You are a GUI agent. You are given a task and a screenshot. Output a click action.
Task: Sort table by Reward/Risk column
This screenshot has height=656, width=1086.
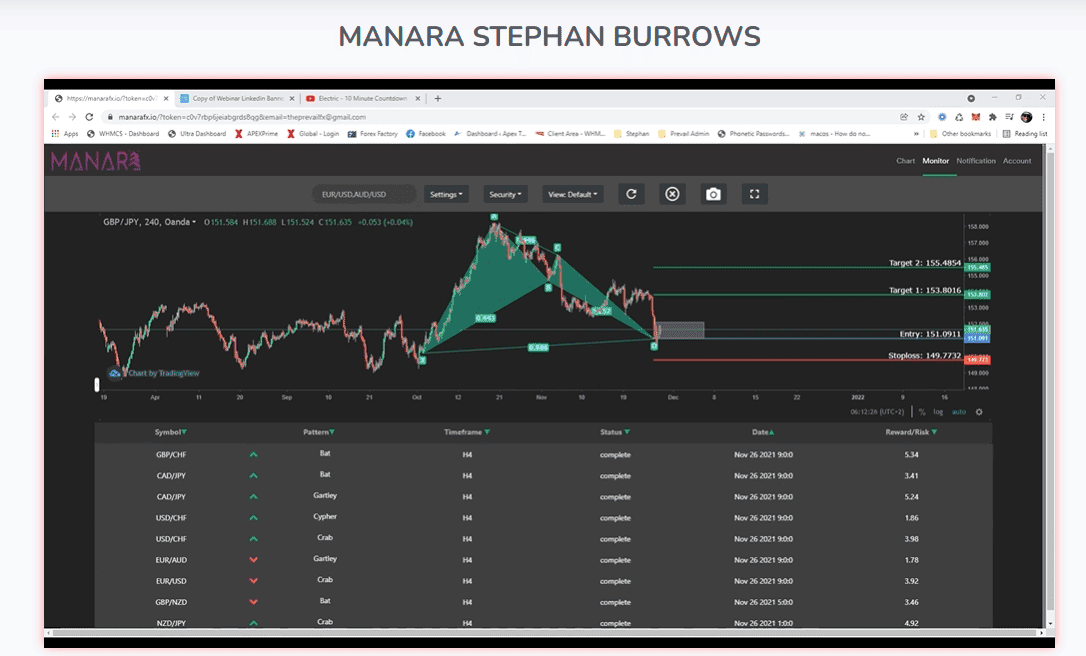click(x=909, y=431)
